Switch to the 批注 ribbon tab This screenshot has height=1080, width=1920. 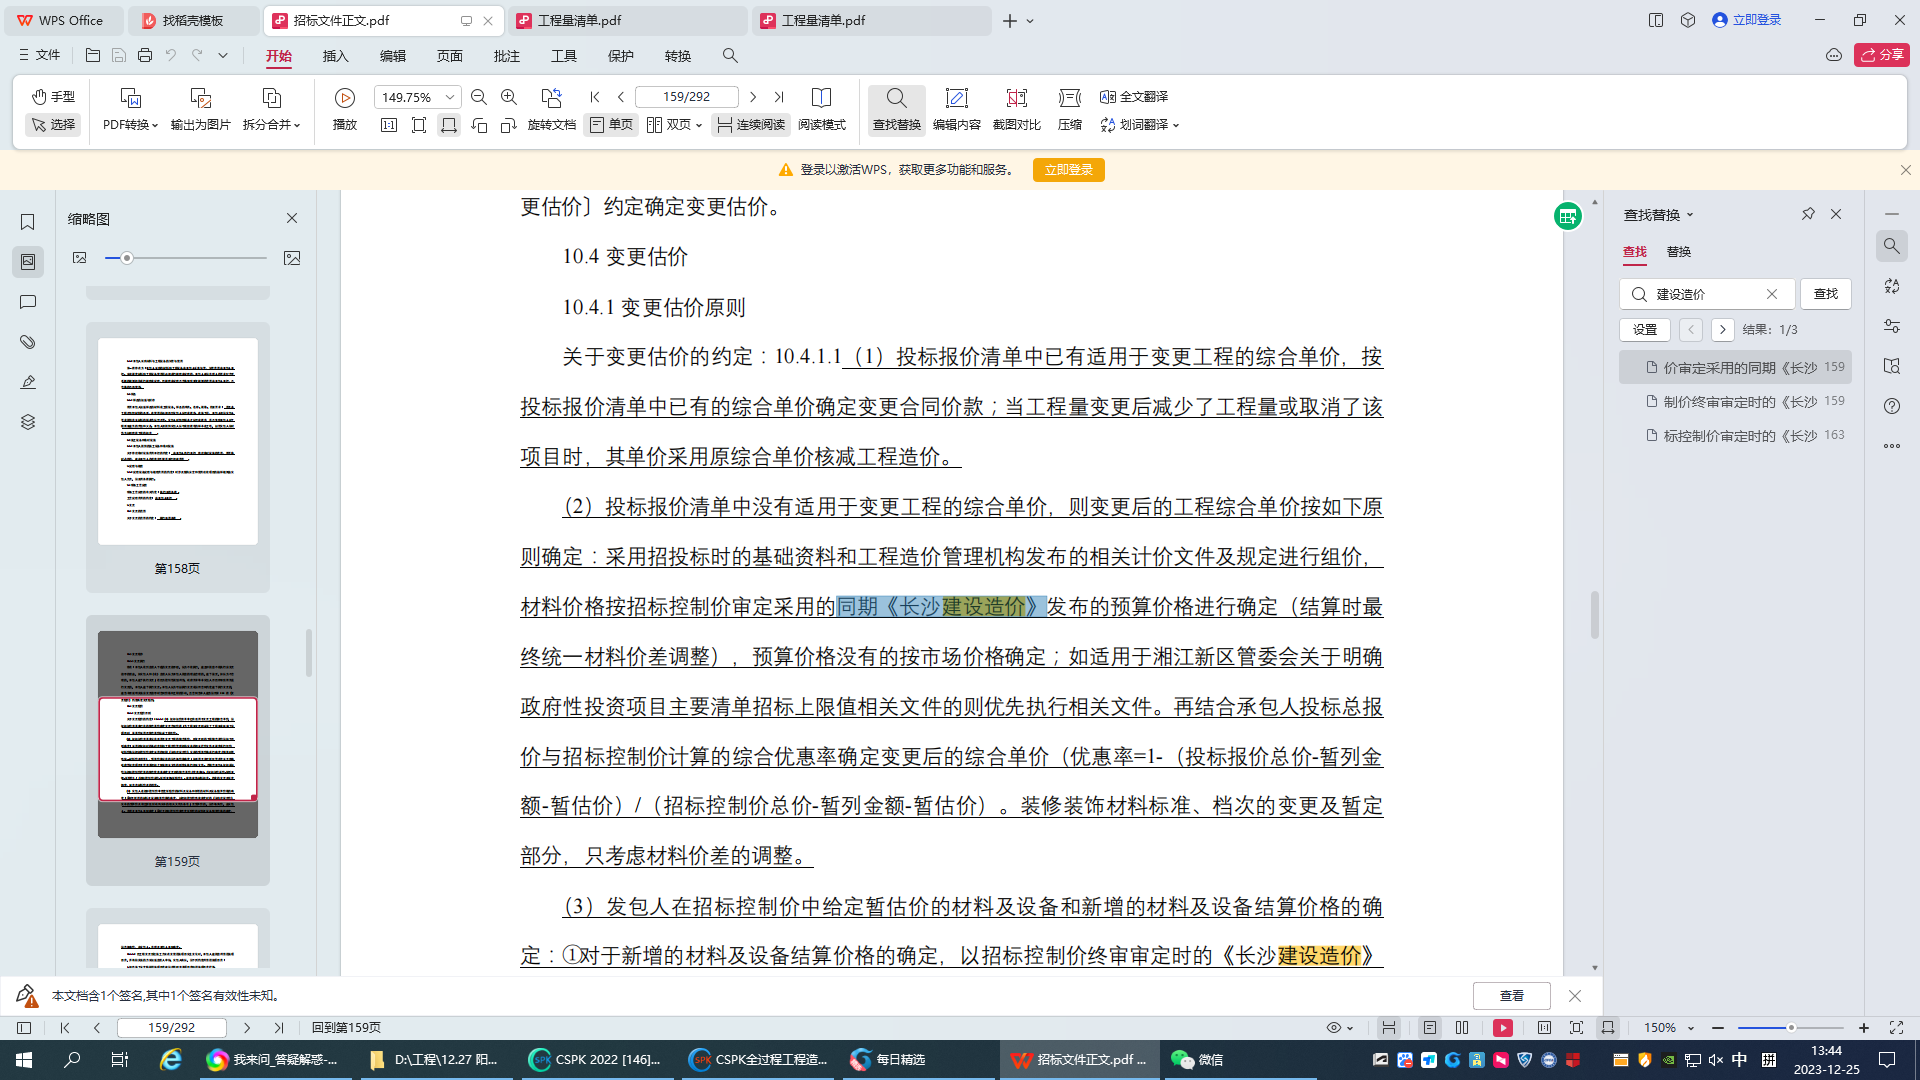507,56
